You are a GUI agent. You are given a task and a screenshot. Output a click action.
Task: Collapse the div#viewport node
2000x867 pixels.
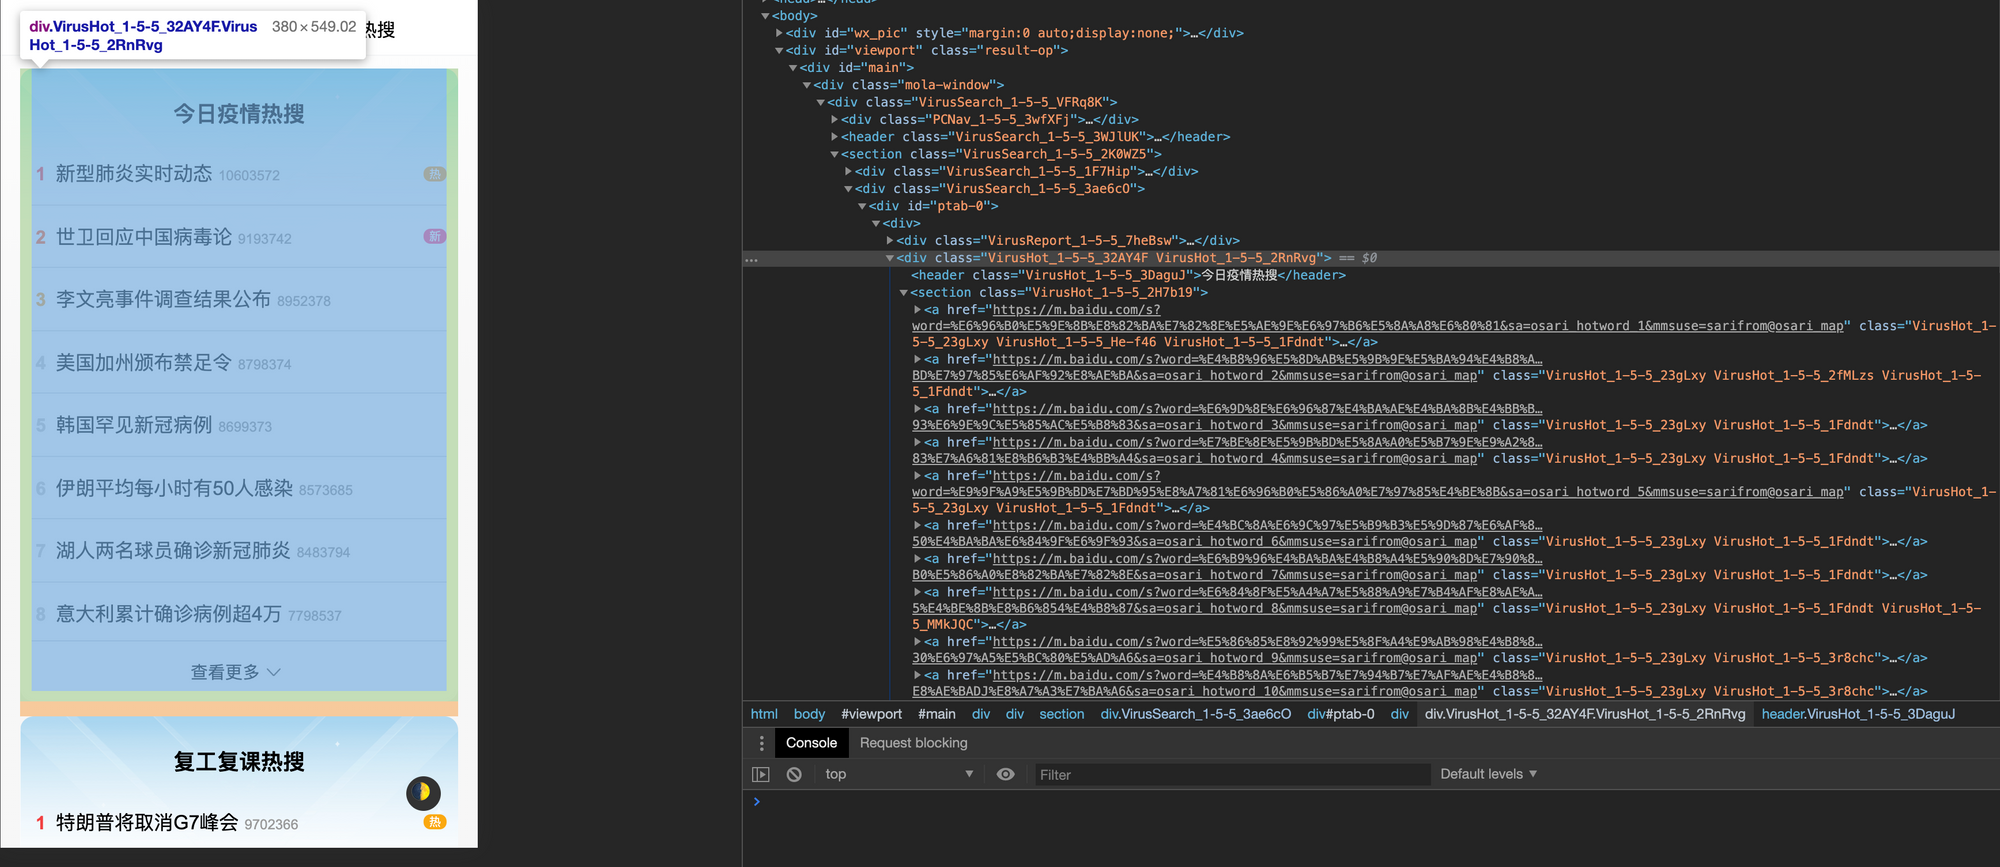point(780,50)
